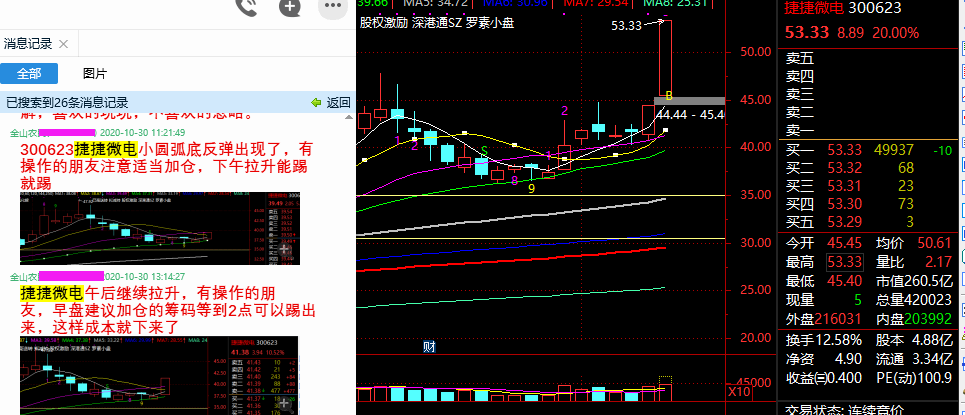
Task: Click the 收益(三)0.400 field
Action: point(824,377)
